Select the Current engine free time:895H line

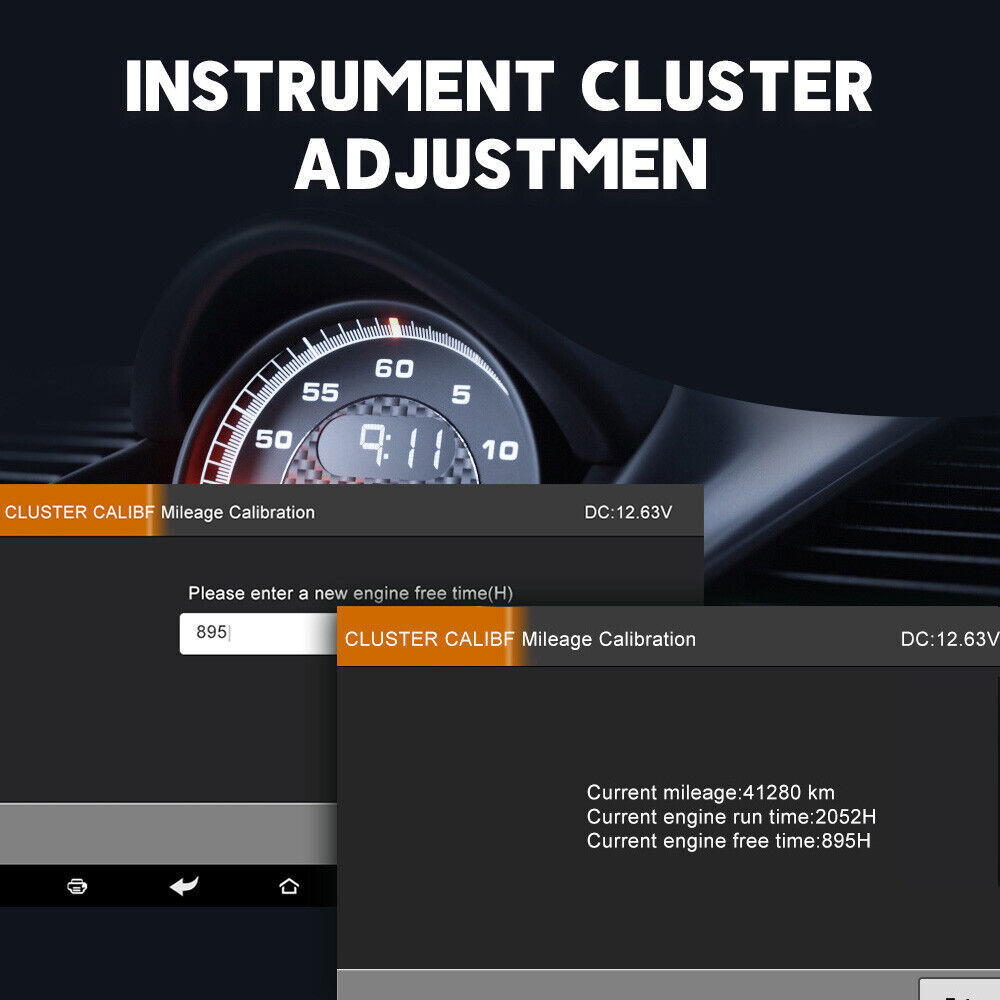730,842
